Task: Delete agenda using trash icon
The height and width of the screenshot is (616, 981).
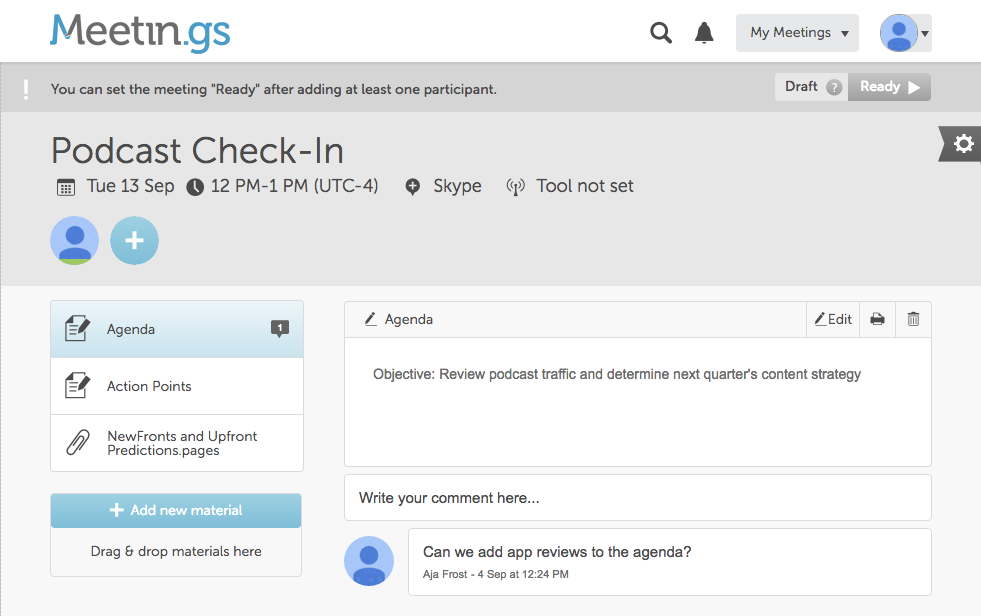Action: [913, 319]
